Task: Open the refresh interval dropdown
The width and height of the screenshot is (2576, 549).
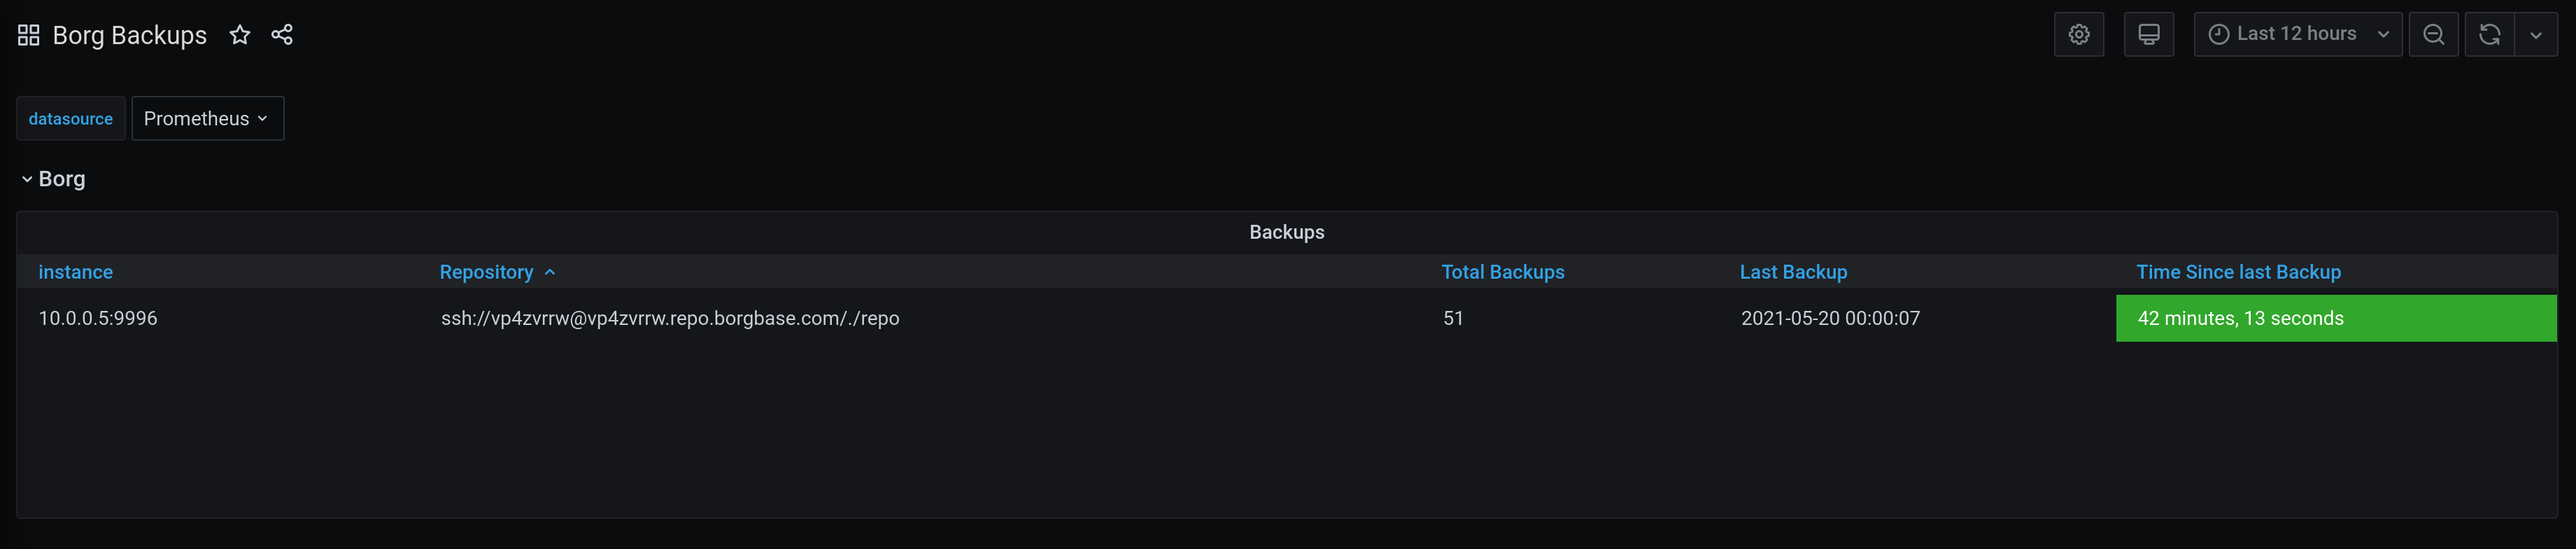Action: (x=2535, y=35)
